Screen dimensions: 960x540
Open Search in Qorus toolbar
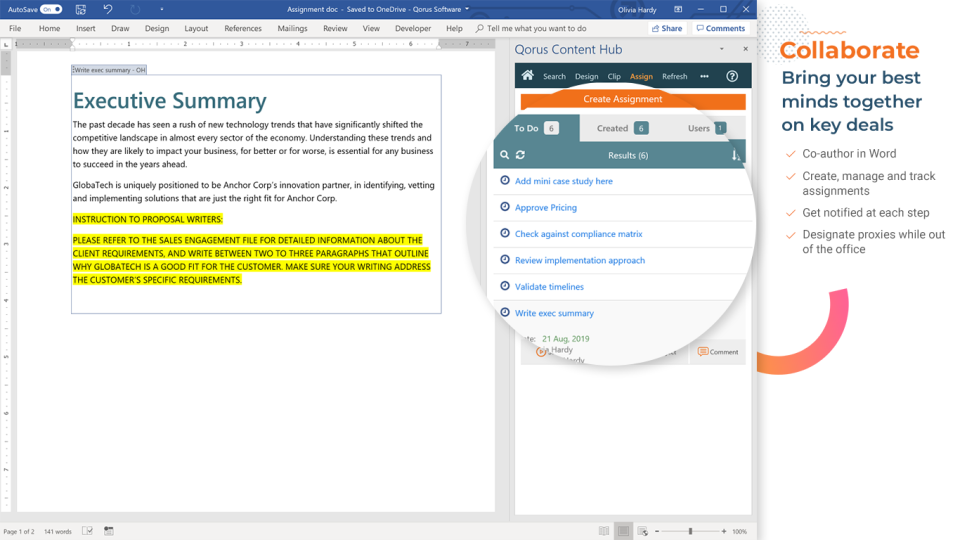click(554, 77)
